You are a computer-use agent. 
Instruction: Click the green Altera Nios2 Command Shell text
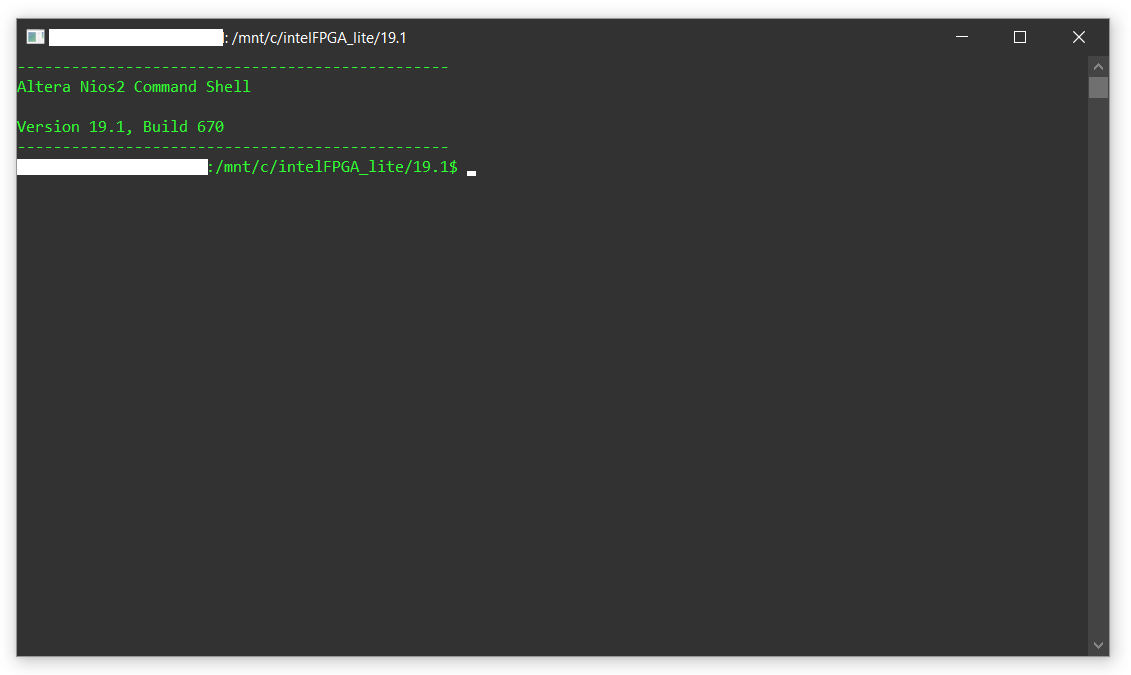tap(132, 86)
